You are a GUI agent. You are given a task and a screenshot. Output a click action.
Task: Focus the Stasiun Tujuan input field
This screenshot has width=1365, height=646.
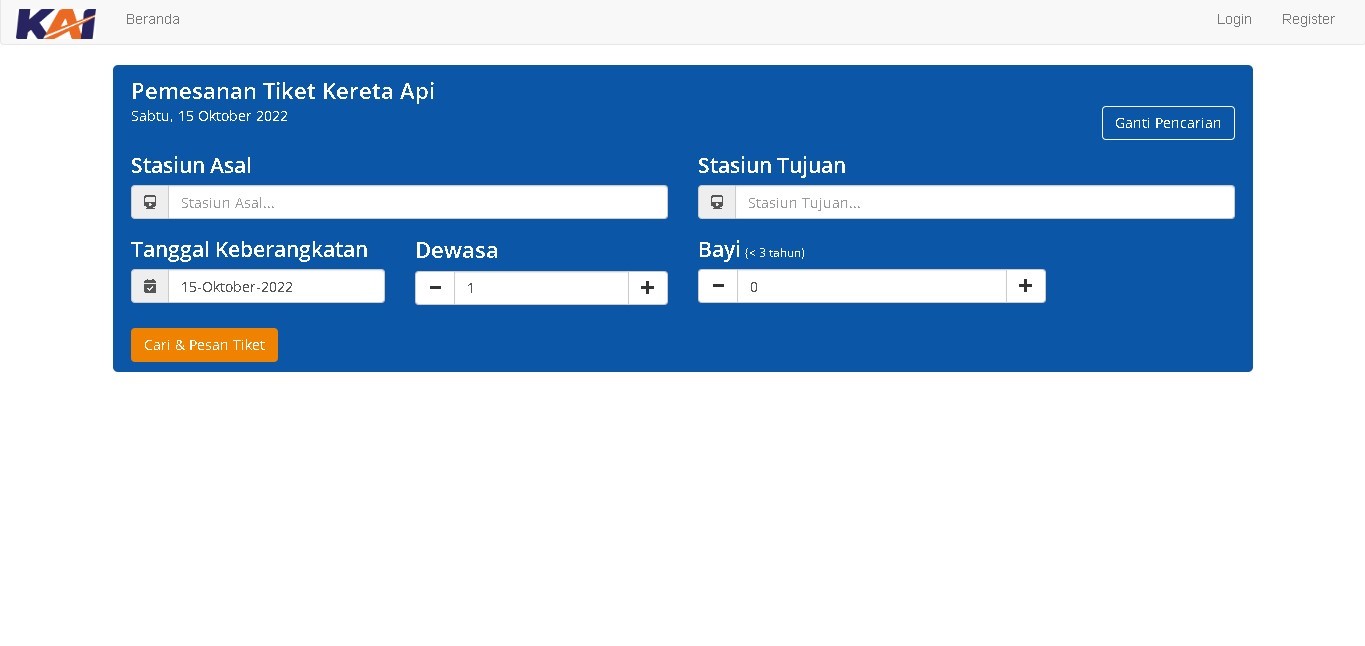[984, 202]
